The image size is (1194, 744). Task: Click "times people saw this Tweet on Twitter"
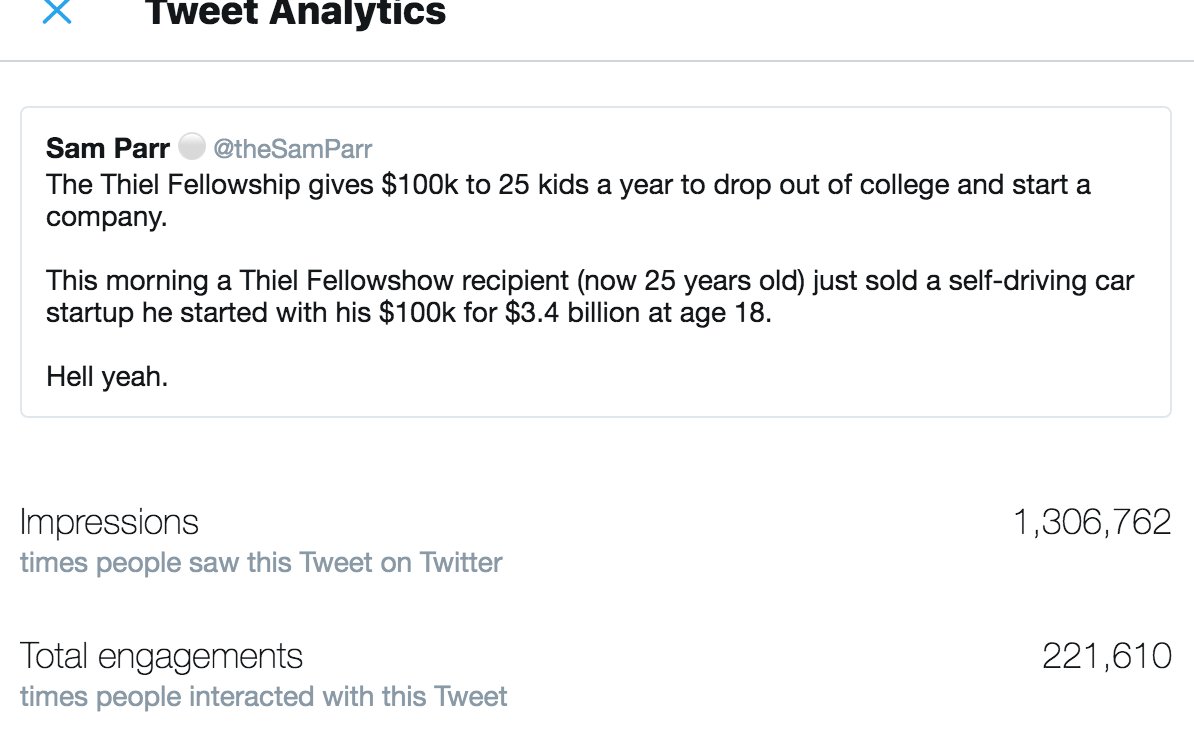[261, 563]
